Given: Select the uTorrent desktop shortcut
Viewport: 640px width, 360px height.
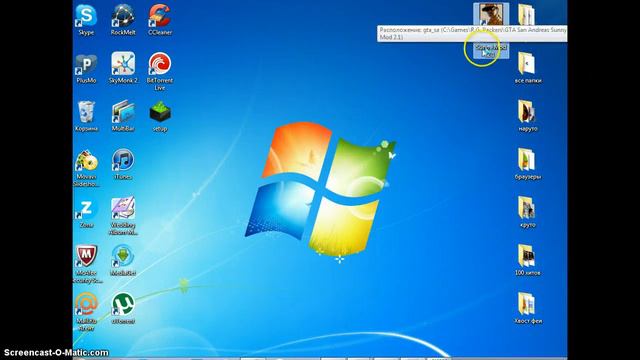Looking at the screenshot, I should [123, 304].
